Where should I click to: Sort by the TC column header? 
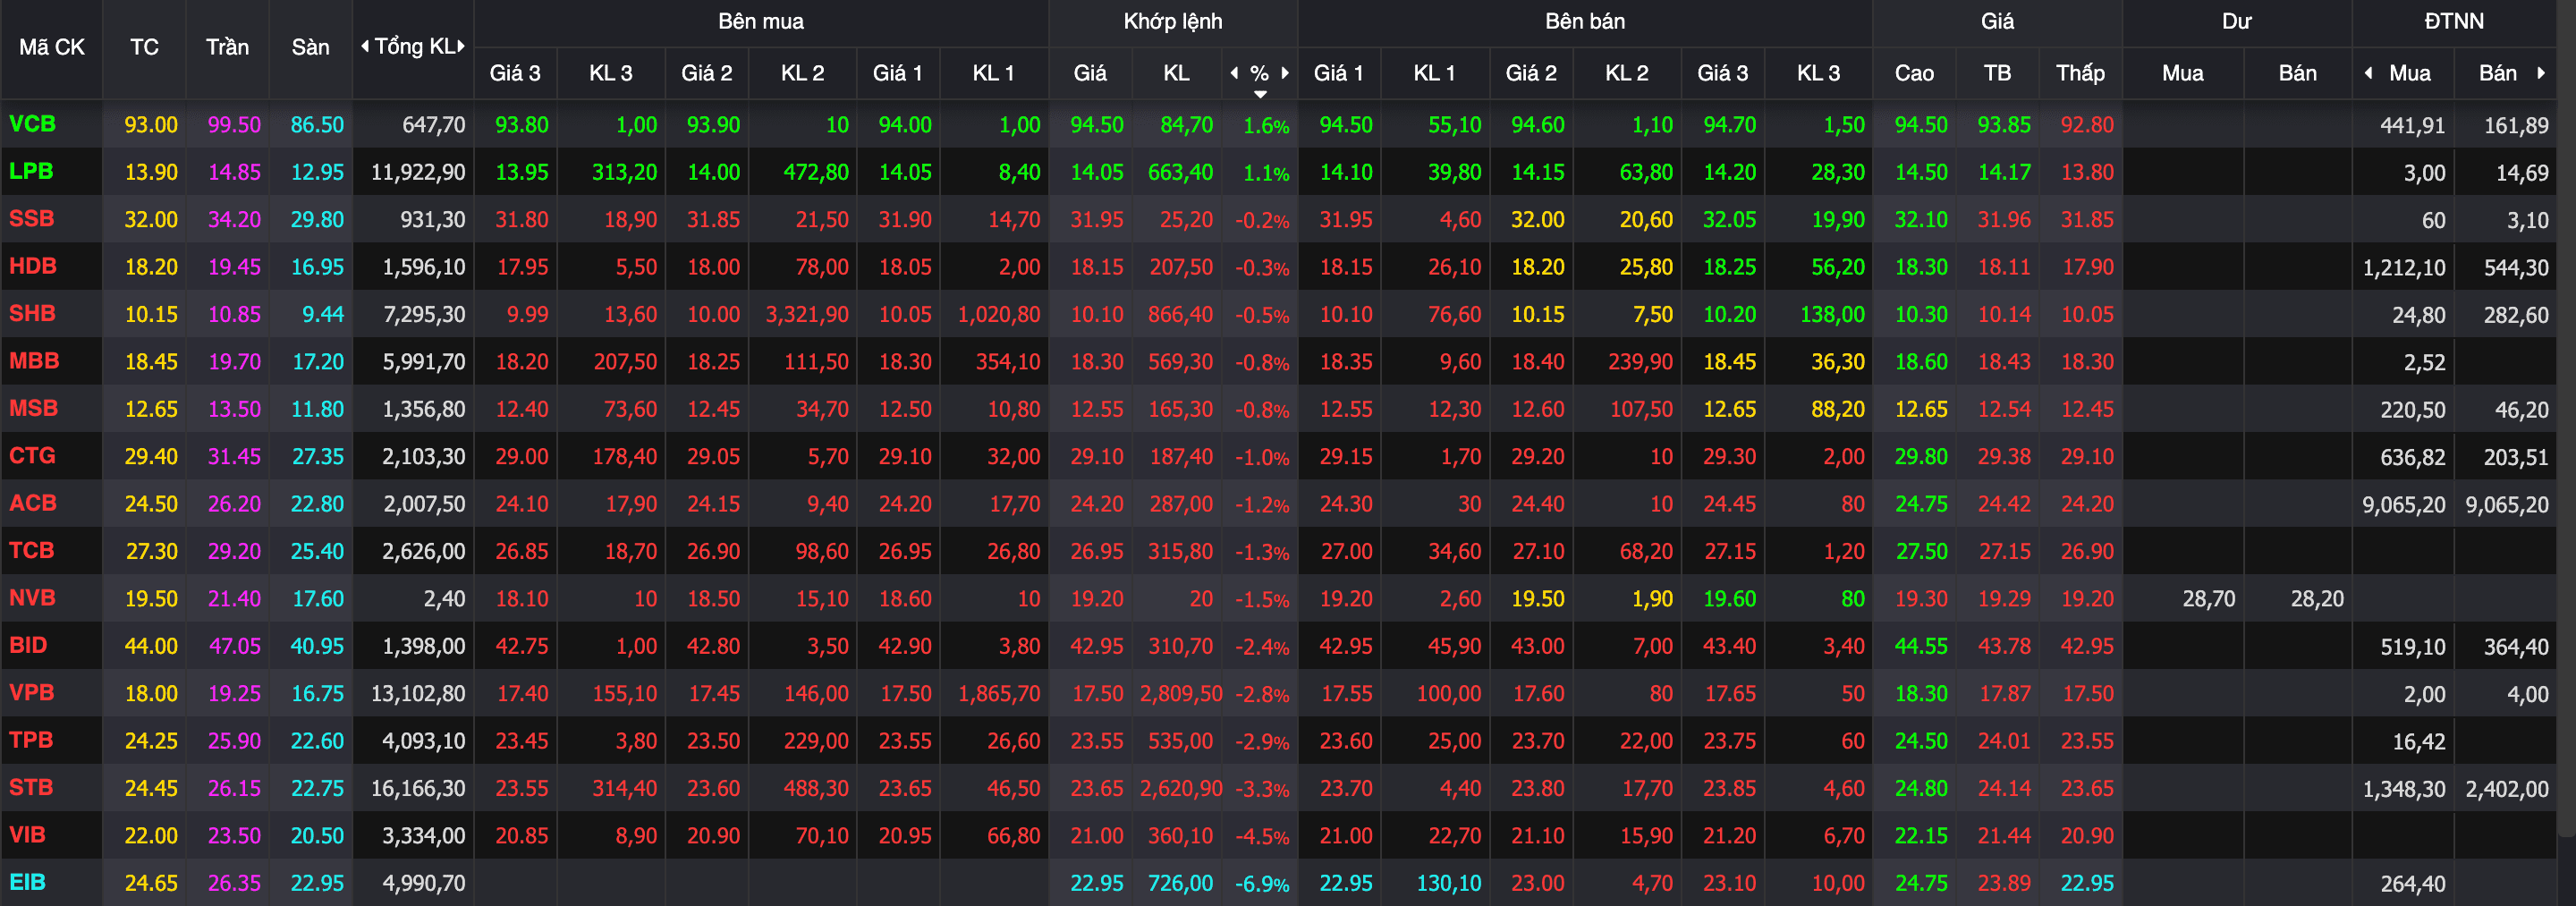[x=144, y=47]
